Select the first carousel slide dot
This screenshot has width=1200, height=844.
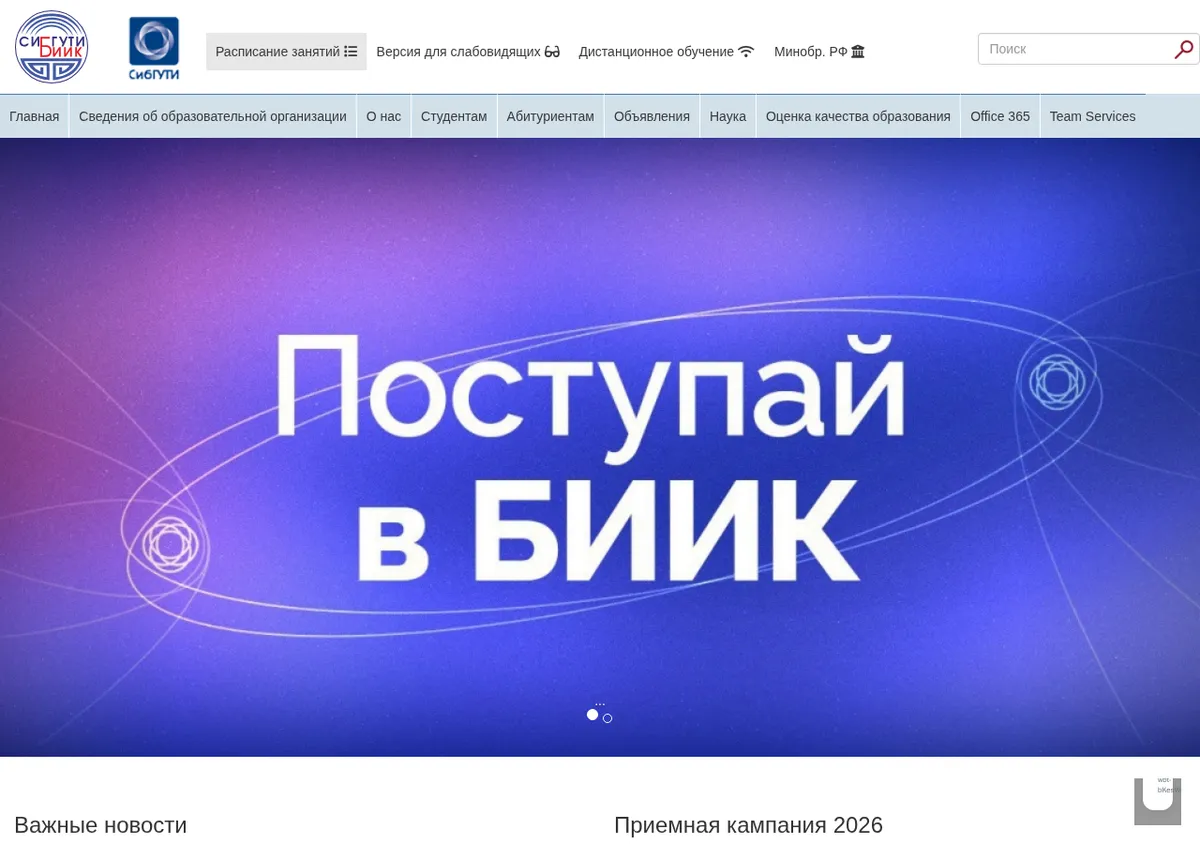(592, 715)
